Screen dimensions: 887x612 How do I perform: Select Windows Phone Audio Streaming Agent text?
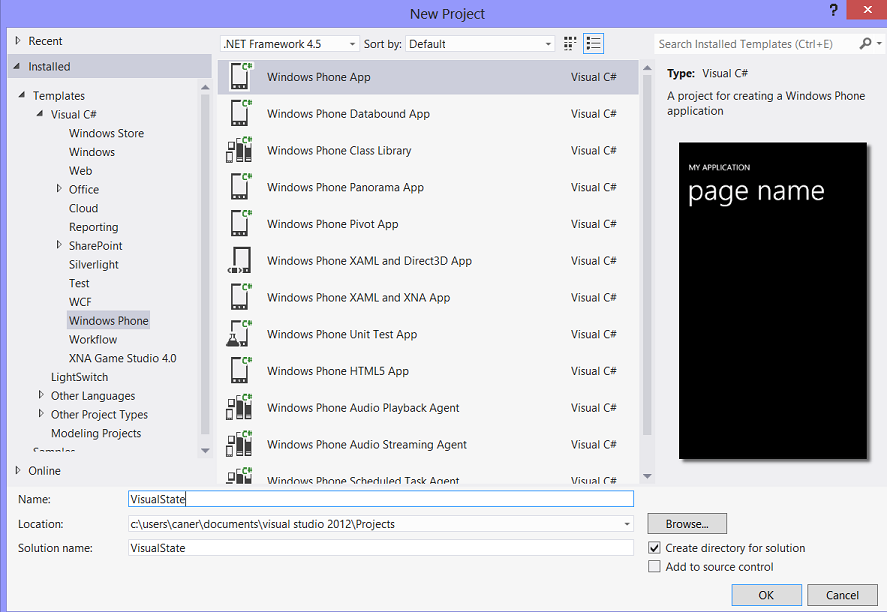(x=367, y=445)
